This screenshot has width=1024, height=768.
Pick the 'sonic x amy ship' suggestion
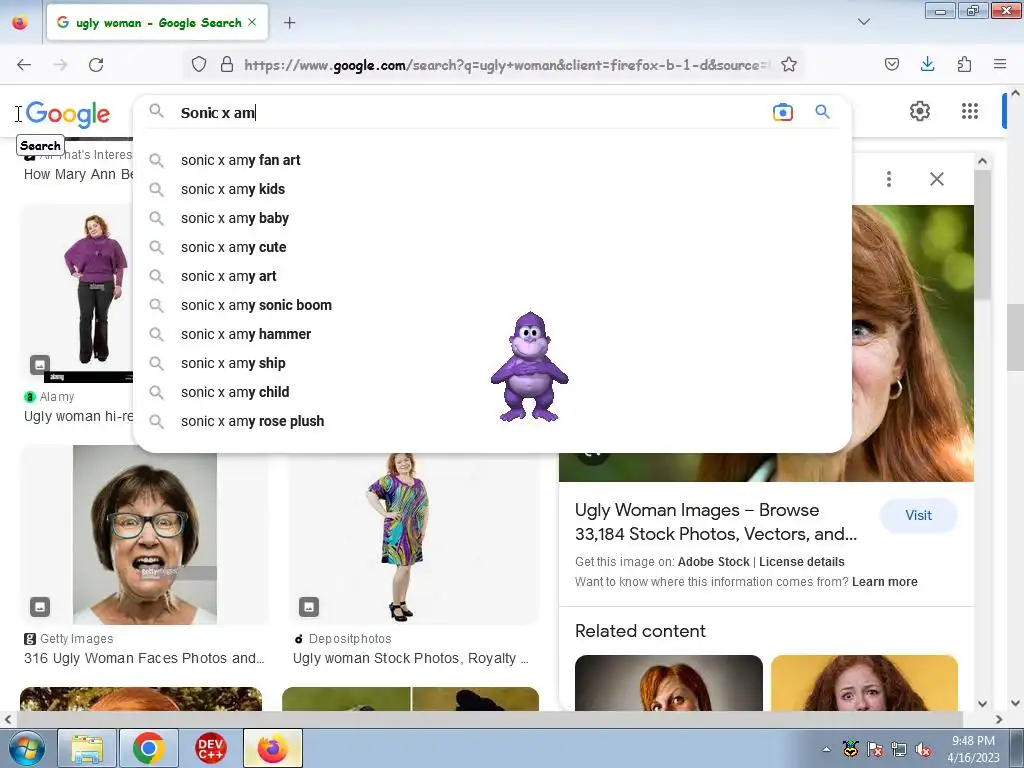[x=492, y=363]
